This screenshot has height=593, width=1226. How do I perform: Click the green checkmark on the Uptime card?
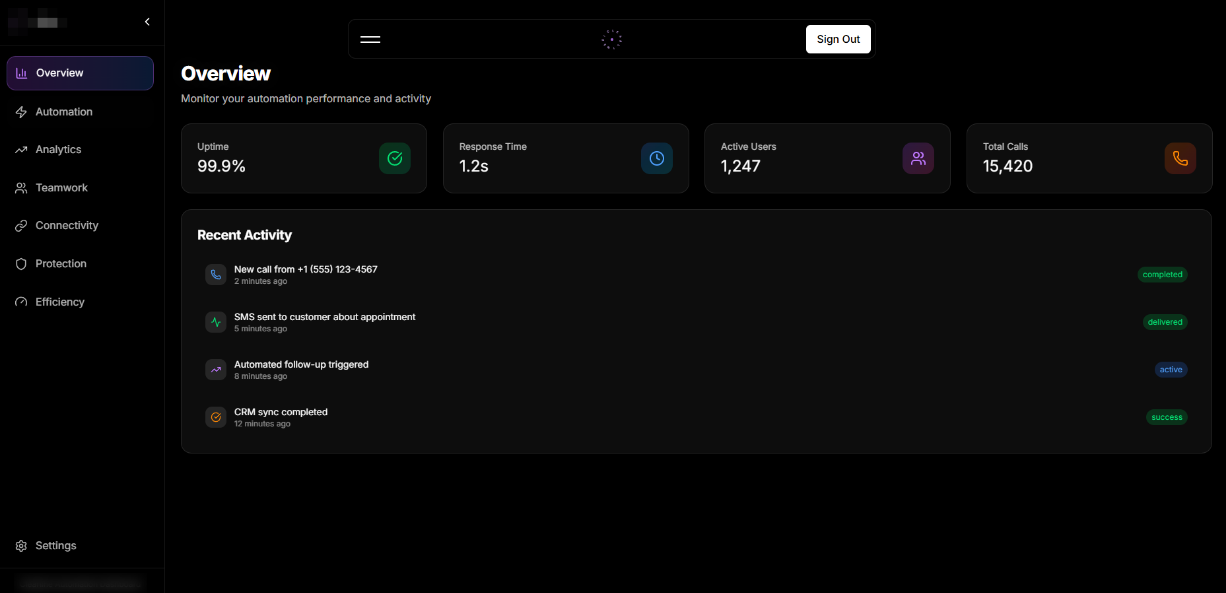[395, 158]
